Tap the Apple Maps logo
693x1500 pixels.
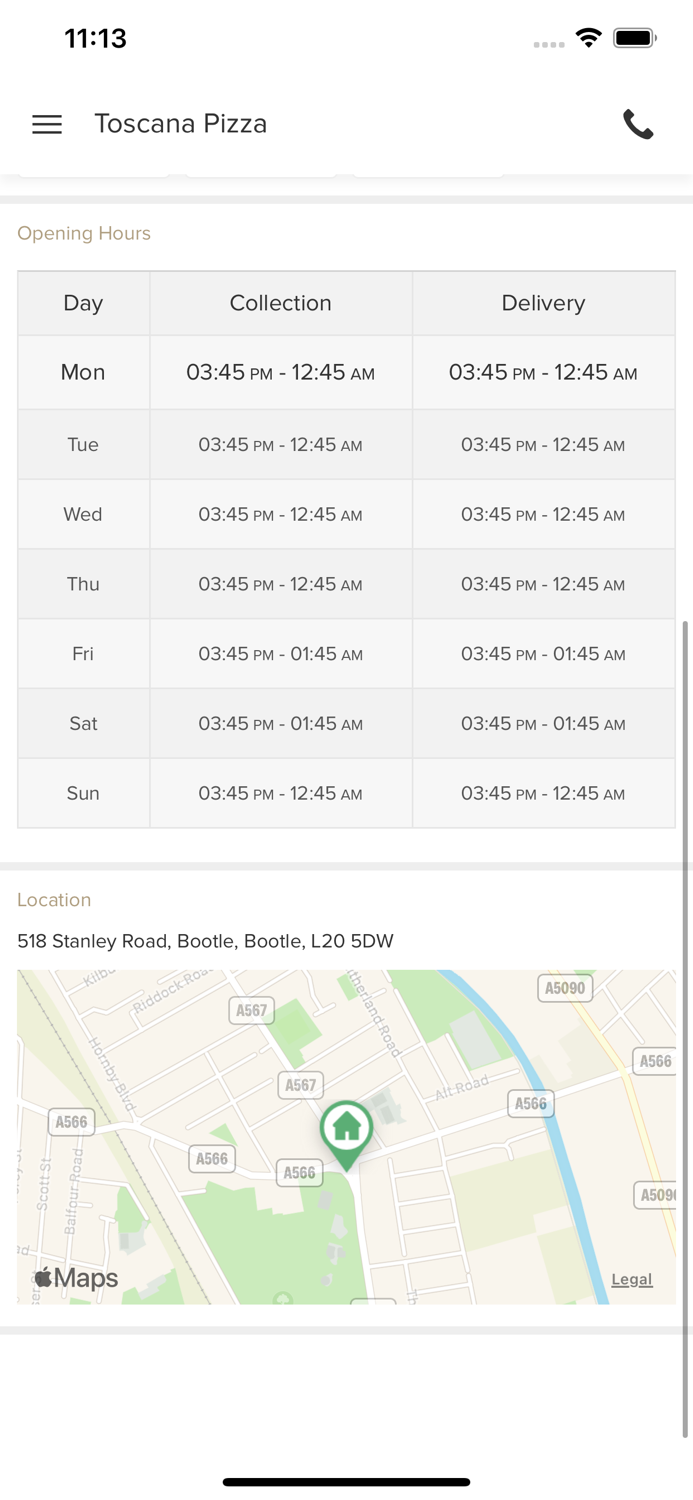(76, 1278)
